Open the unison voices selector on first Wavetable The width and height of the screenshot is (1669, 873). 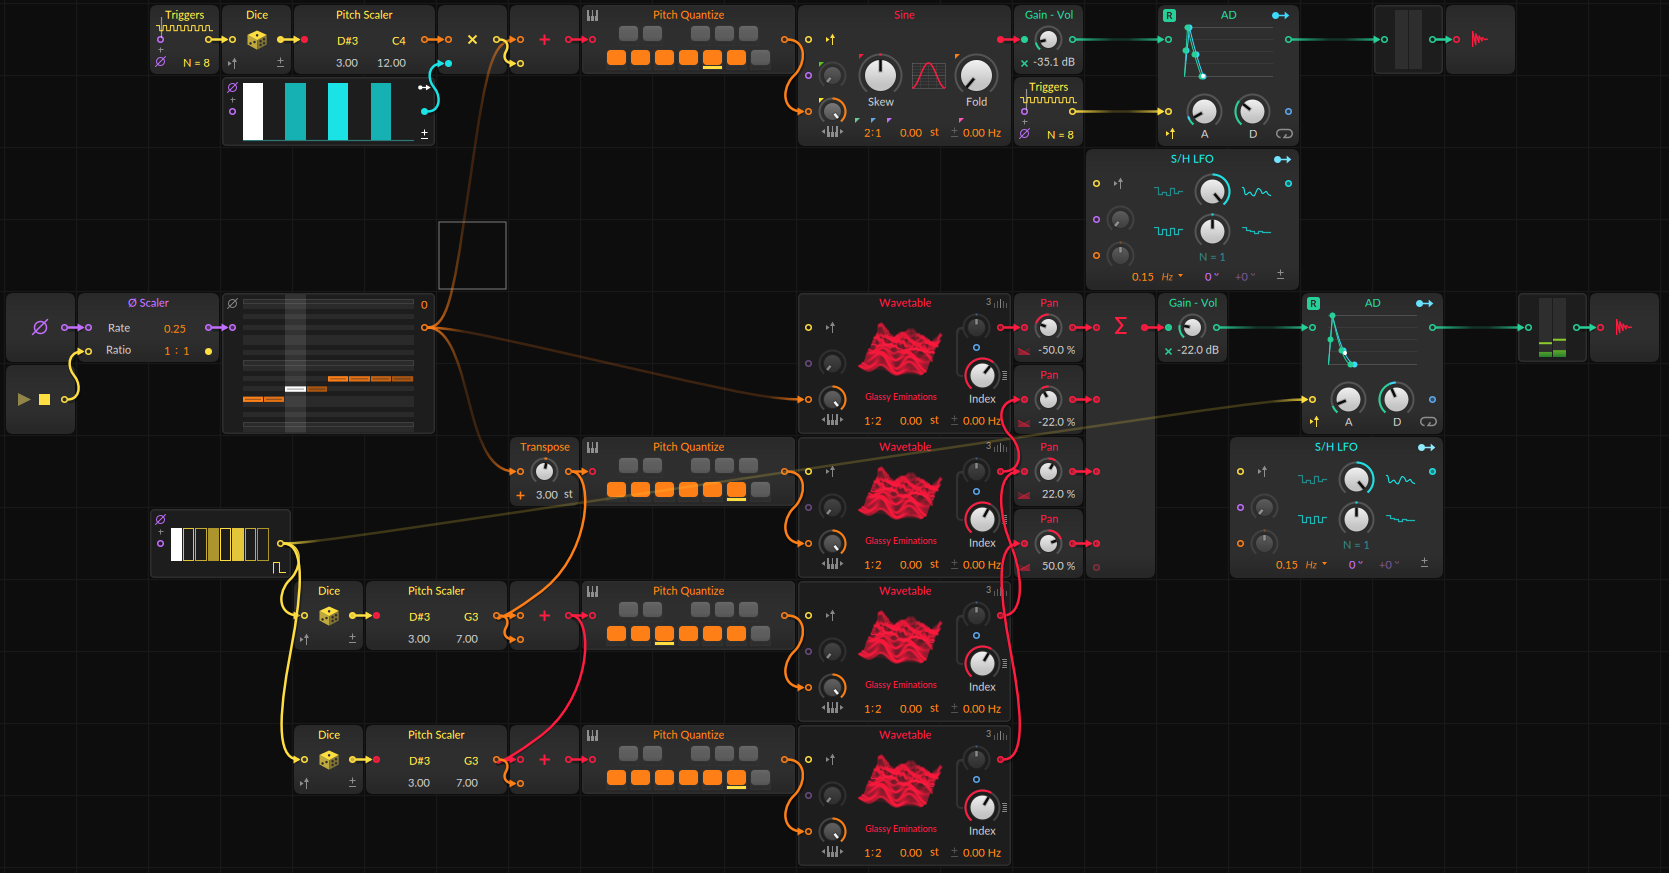[996, 303]
